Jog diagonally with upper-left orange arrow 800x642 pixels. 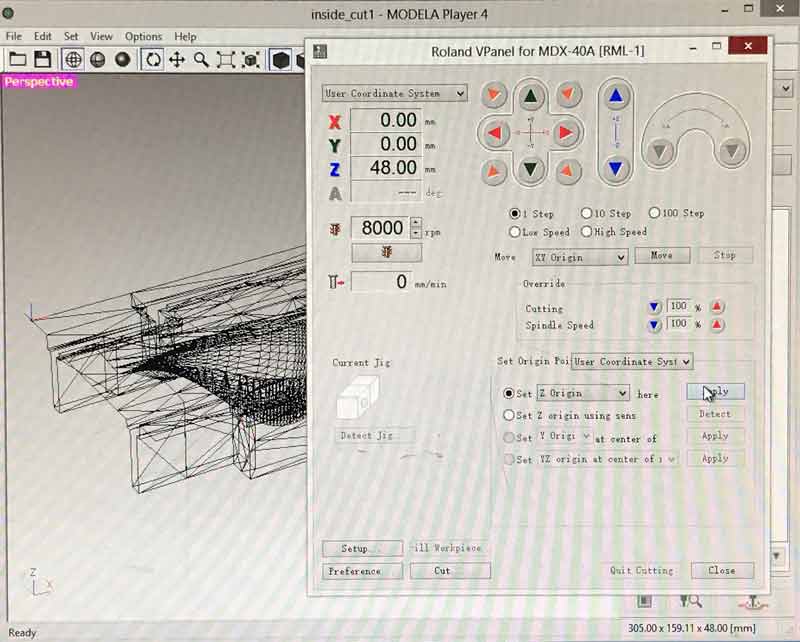pyautogui.click(x=494, y=94)
